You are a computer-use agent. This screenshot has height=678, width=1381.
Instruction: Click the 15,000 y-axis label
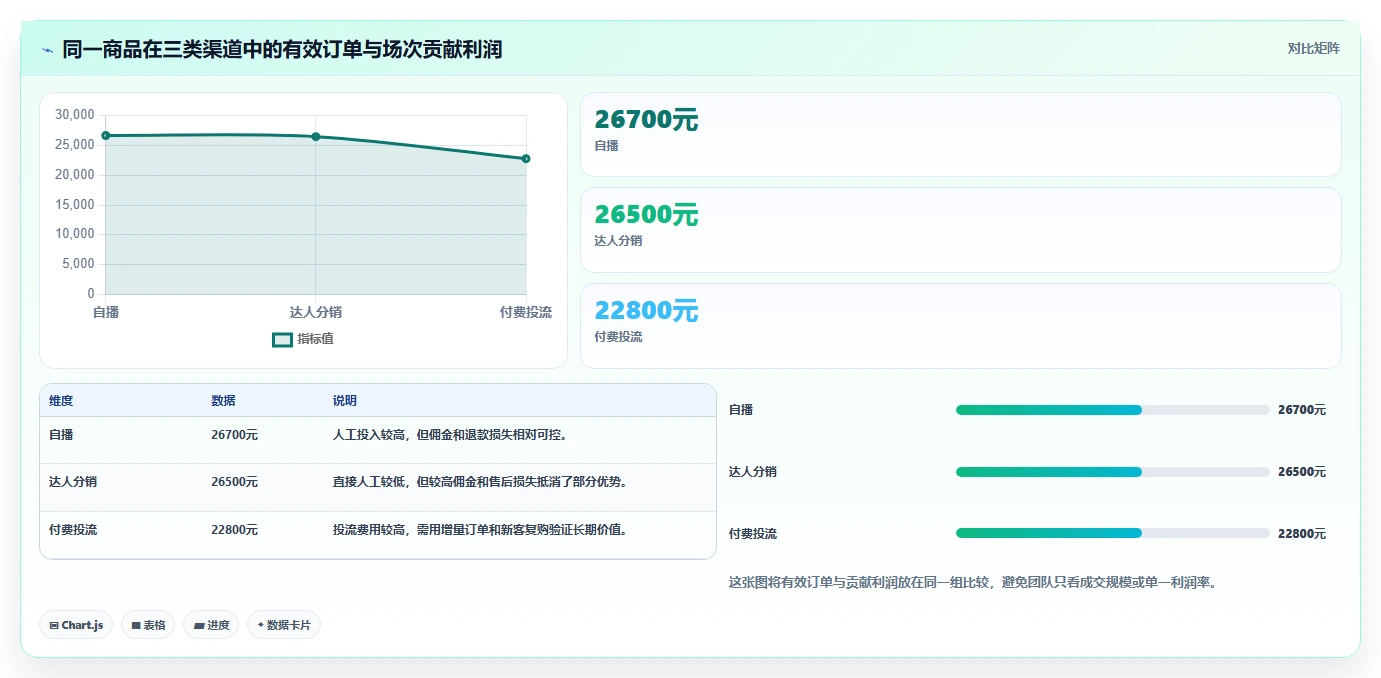click(x=75, y=204)
